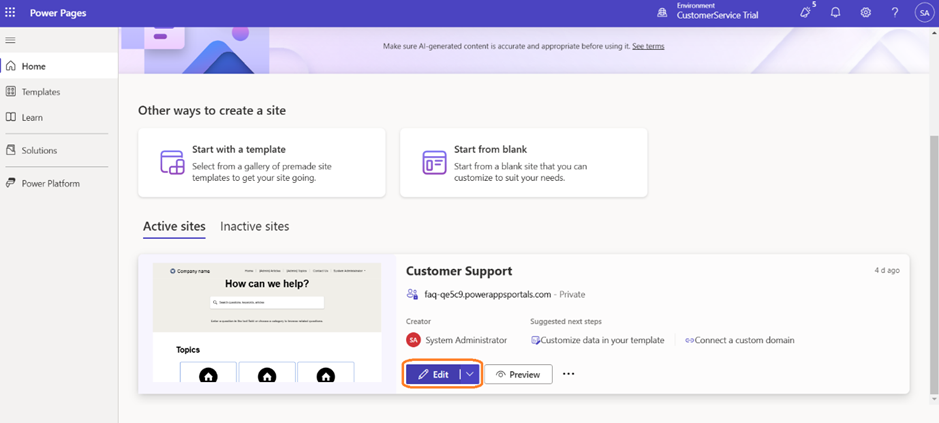Screen dimensions: 939x423
Task: Go to Templates in the sidebar
Action: tap(41, 92)
